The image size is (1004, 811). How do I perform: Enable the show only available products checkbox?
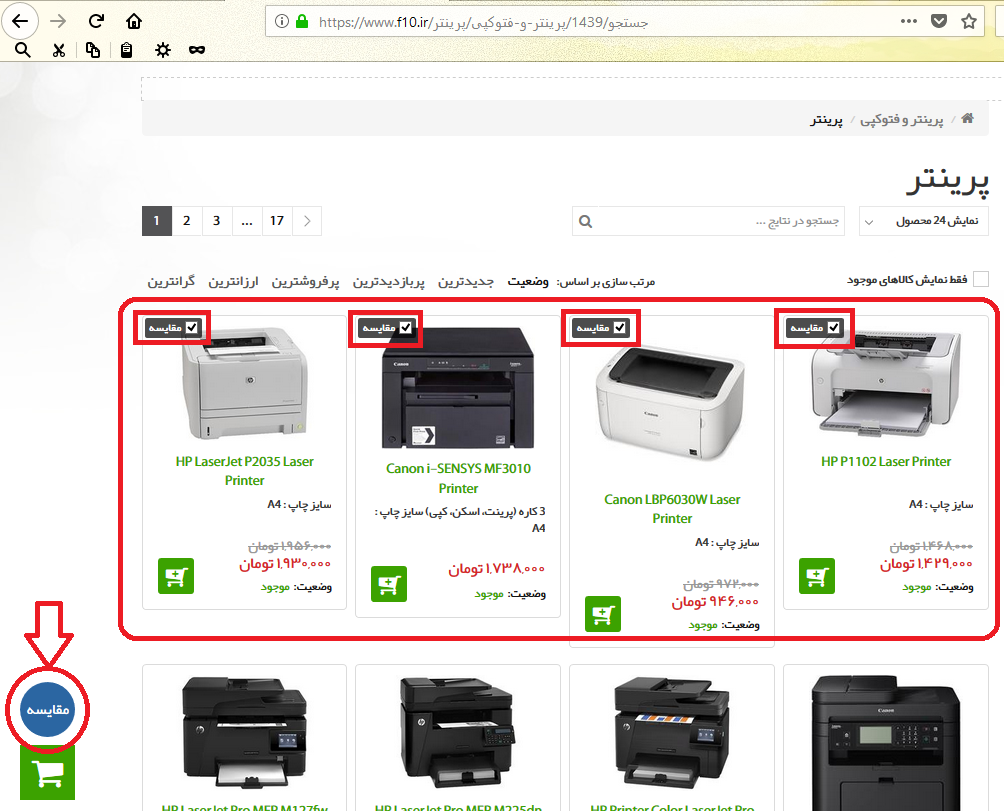click(x=981, y=280)
